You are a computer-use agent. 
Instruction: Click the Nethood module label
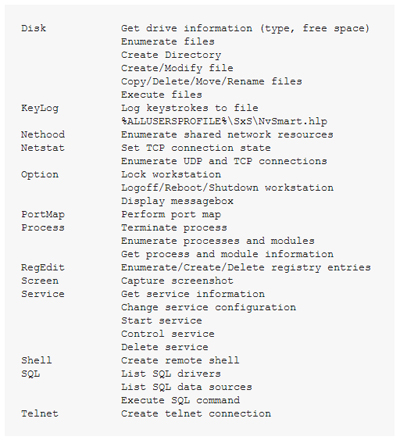click(43, 135)
